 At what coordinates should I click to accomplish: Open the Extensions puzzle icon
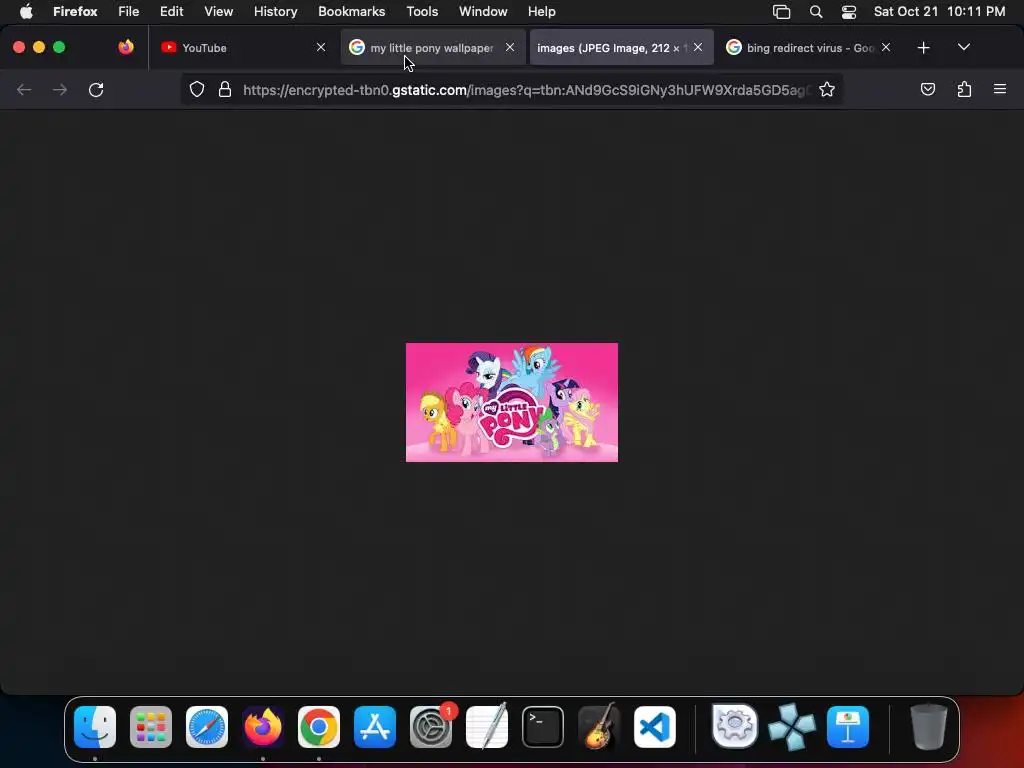click(964, 89)
